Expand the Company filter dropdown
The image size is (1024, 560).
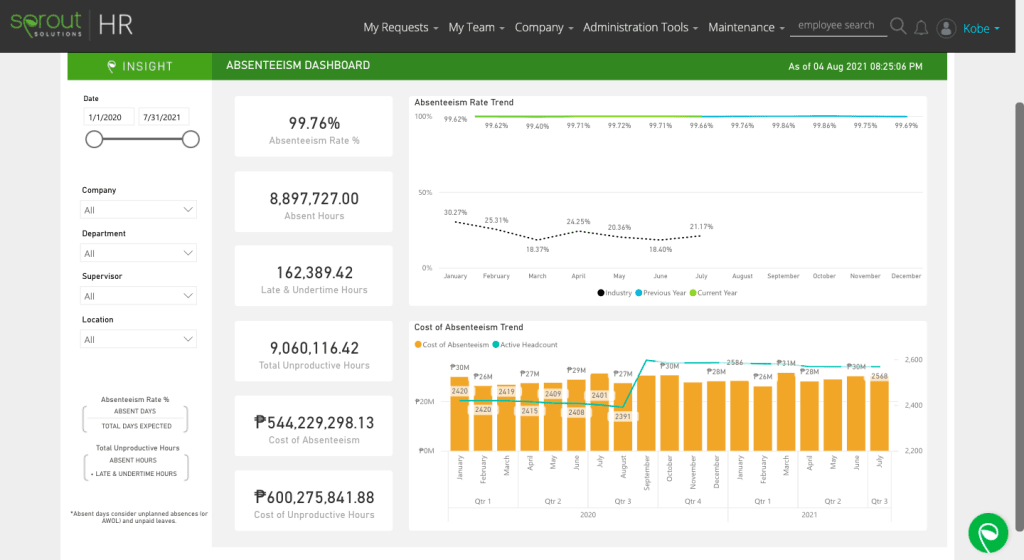pos(139,210)
